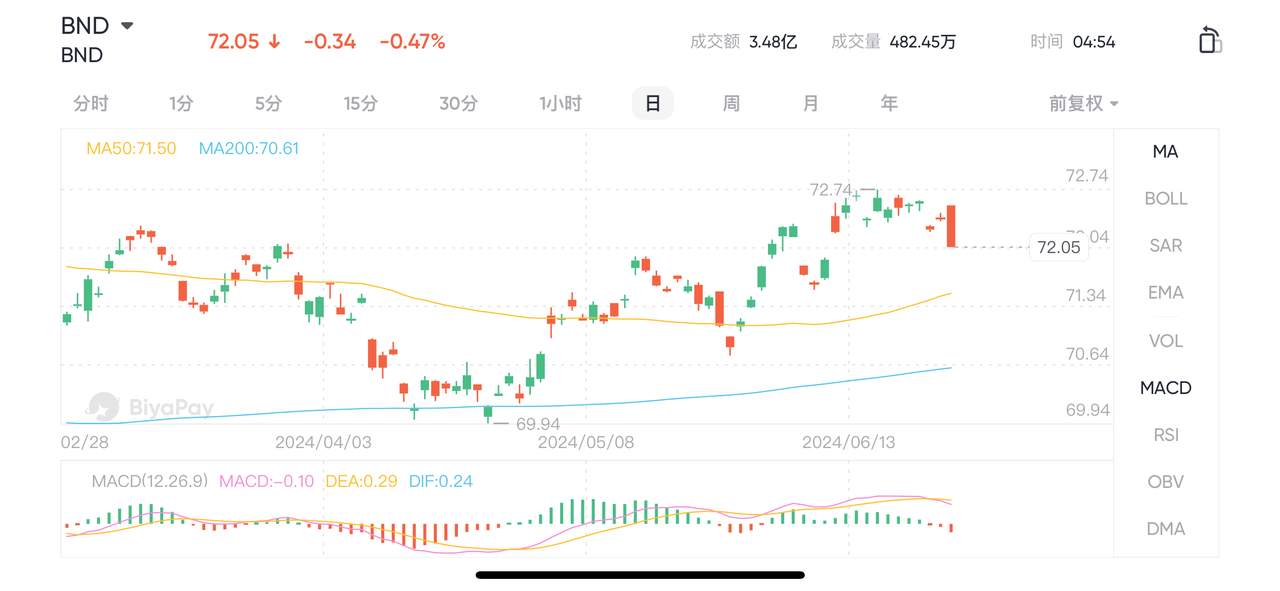Switch to the 1小时 timeframe
Image resolution: width=1280 pixels, height=591 pixels.
(560, 103)
